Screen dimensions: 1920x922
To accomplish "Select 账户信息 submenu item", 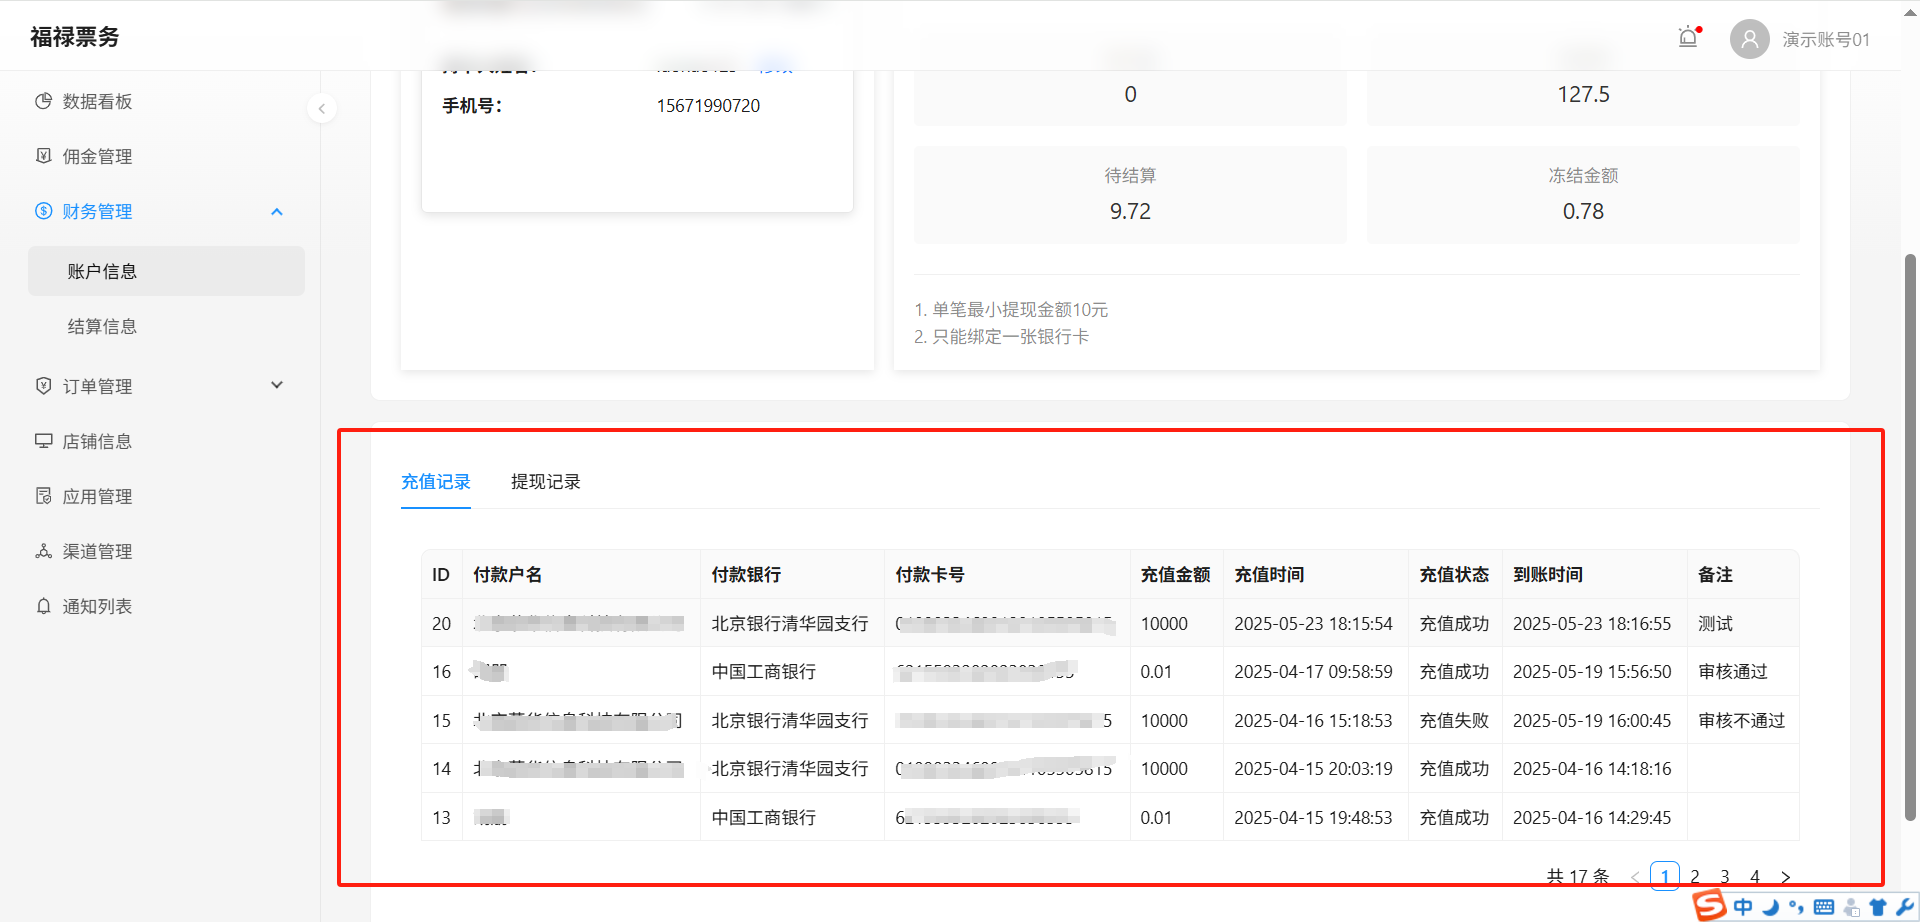I will point(102,271).
